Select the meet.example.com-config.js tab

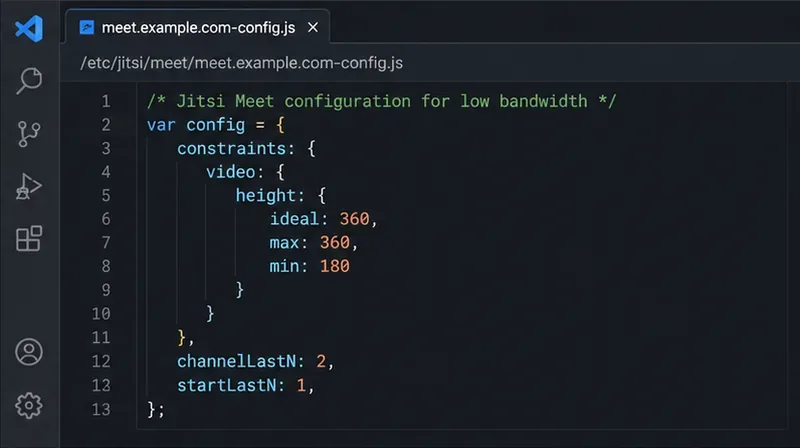(x=198, y=28)
